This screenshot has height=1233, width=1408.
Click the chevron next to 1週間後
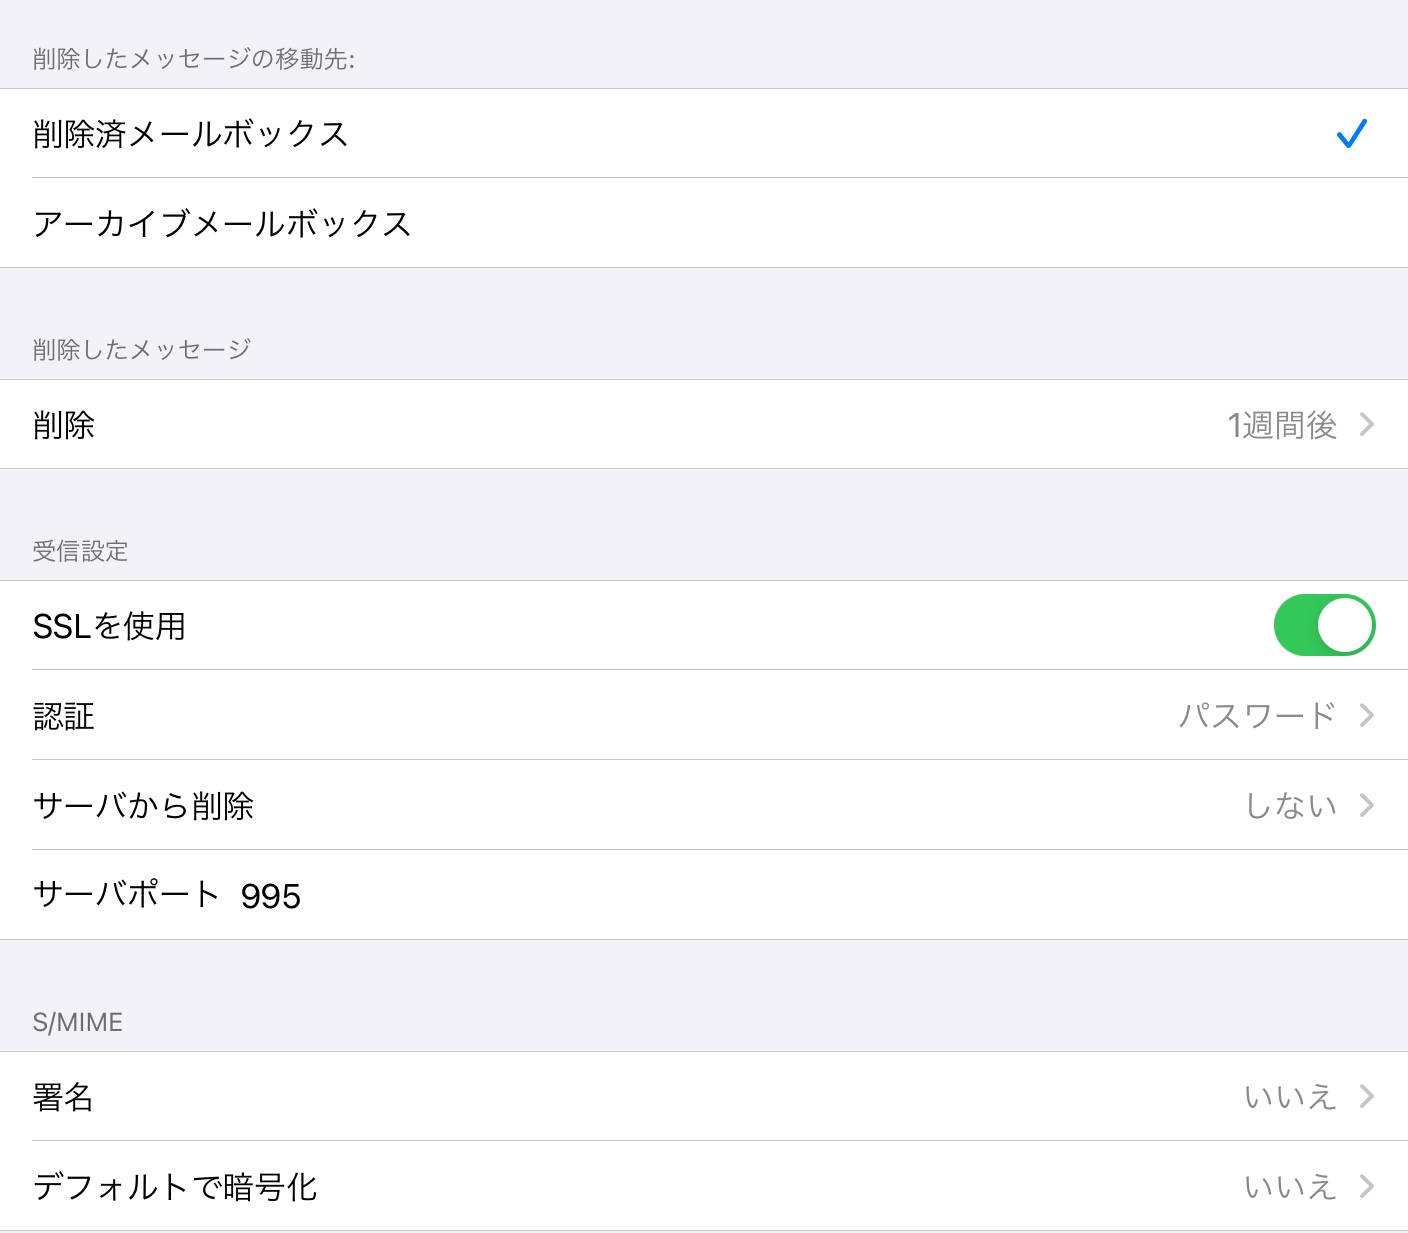[1367, 425]
